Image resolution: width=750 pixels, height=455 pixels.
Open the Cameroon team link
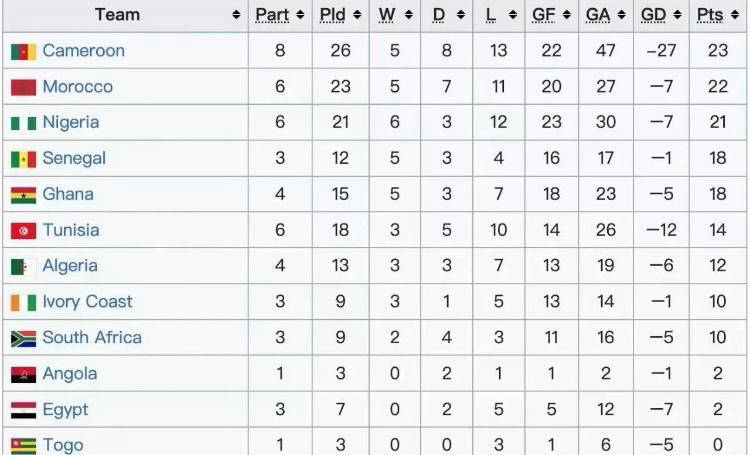83,51
